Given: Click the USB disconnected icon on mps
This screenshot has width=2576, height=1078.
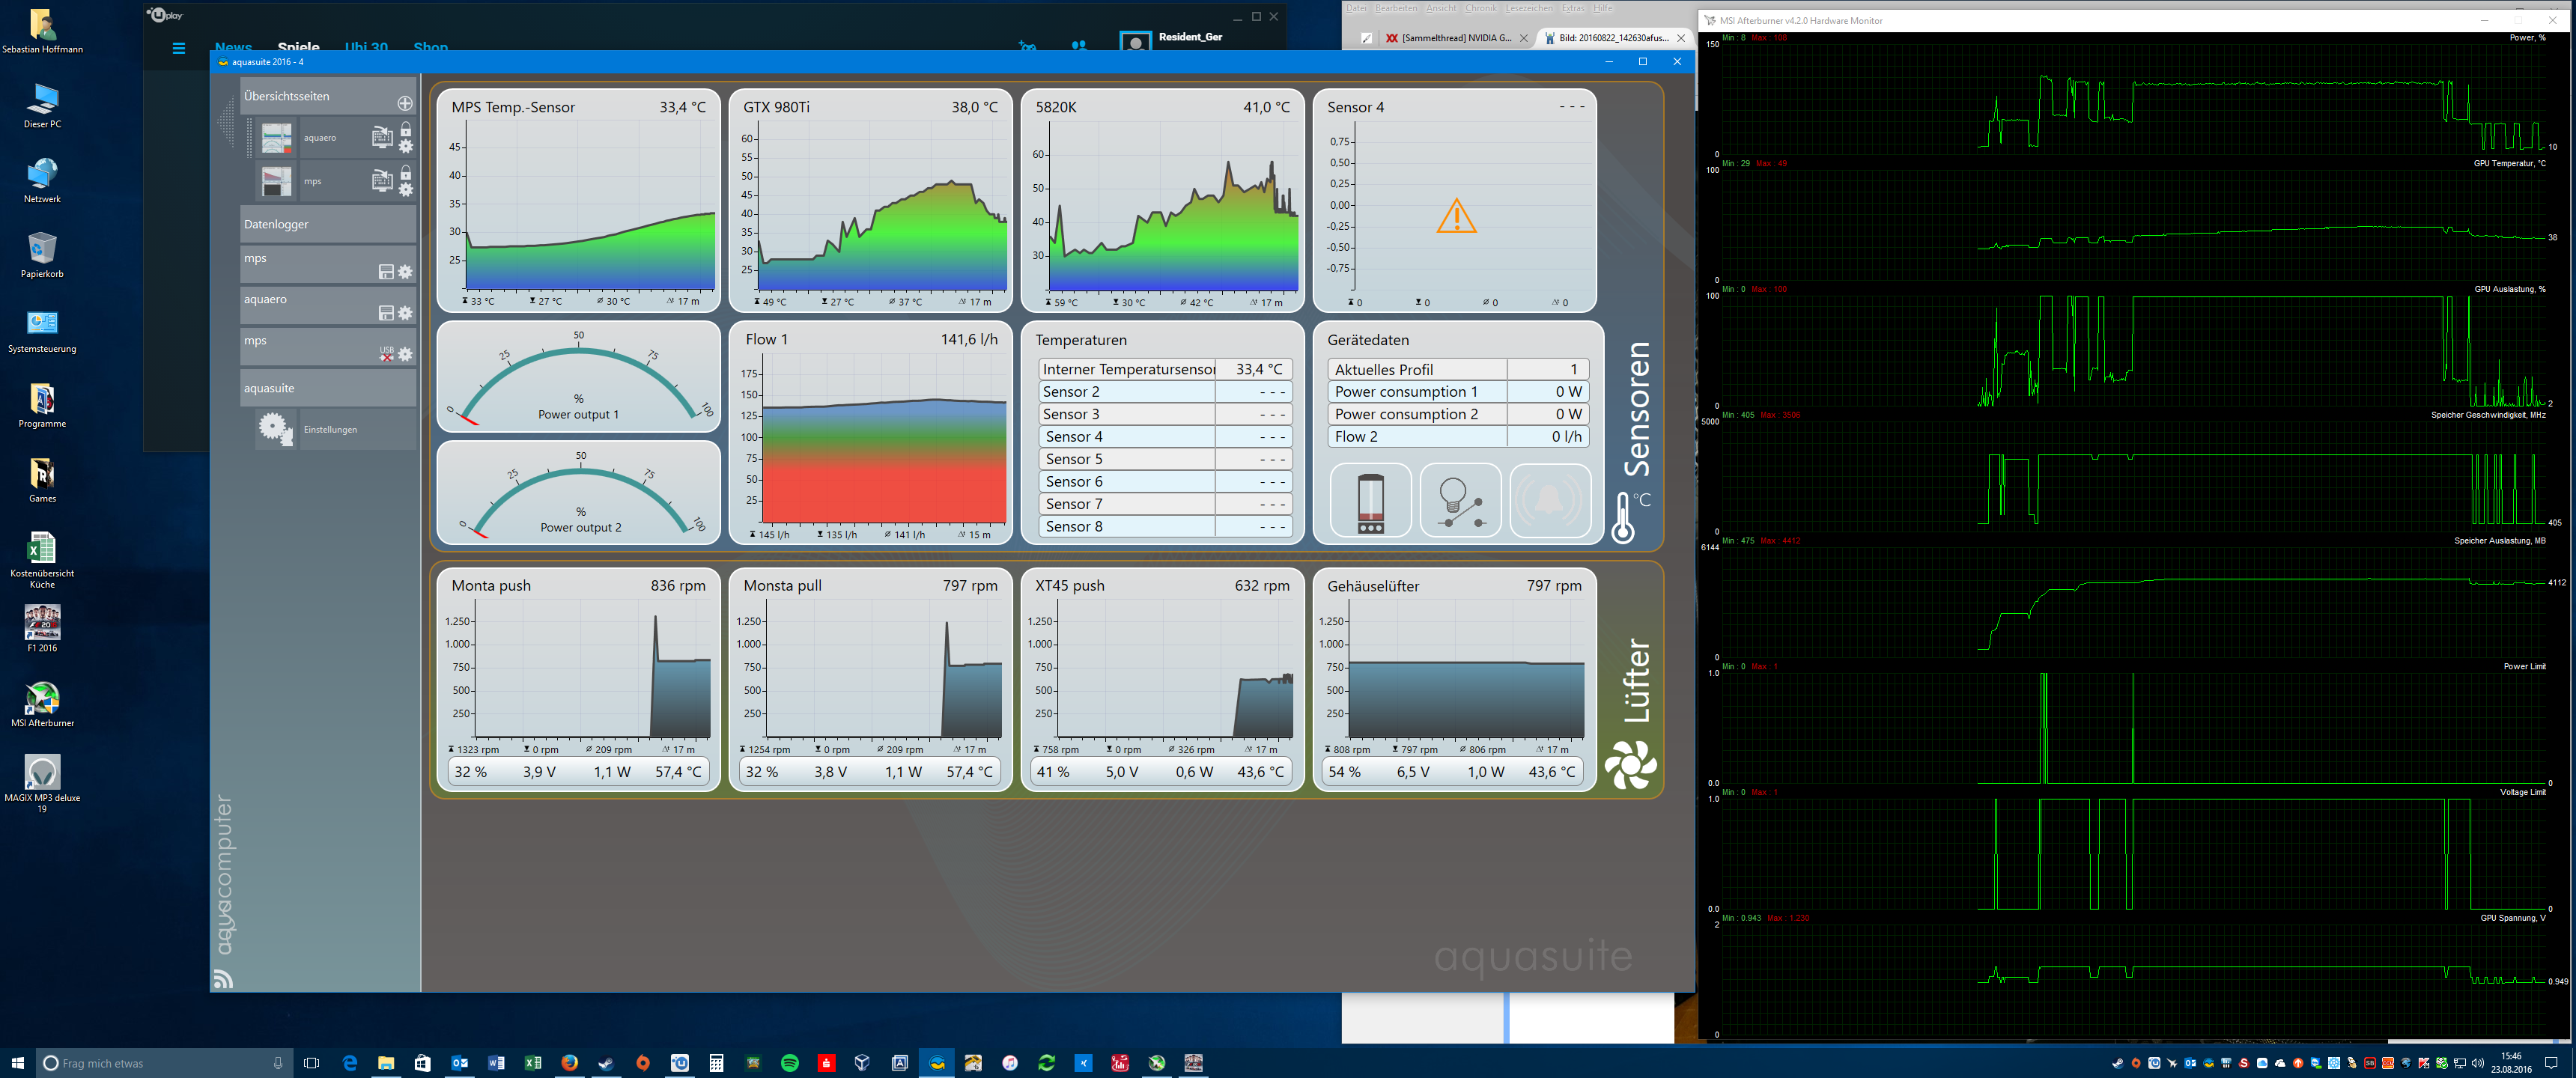Looking at the screenshot, I should click(x=386, y=353).
